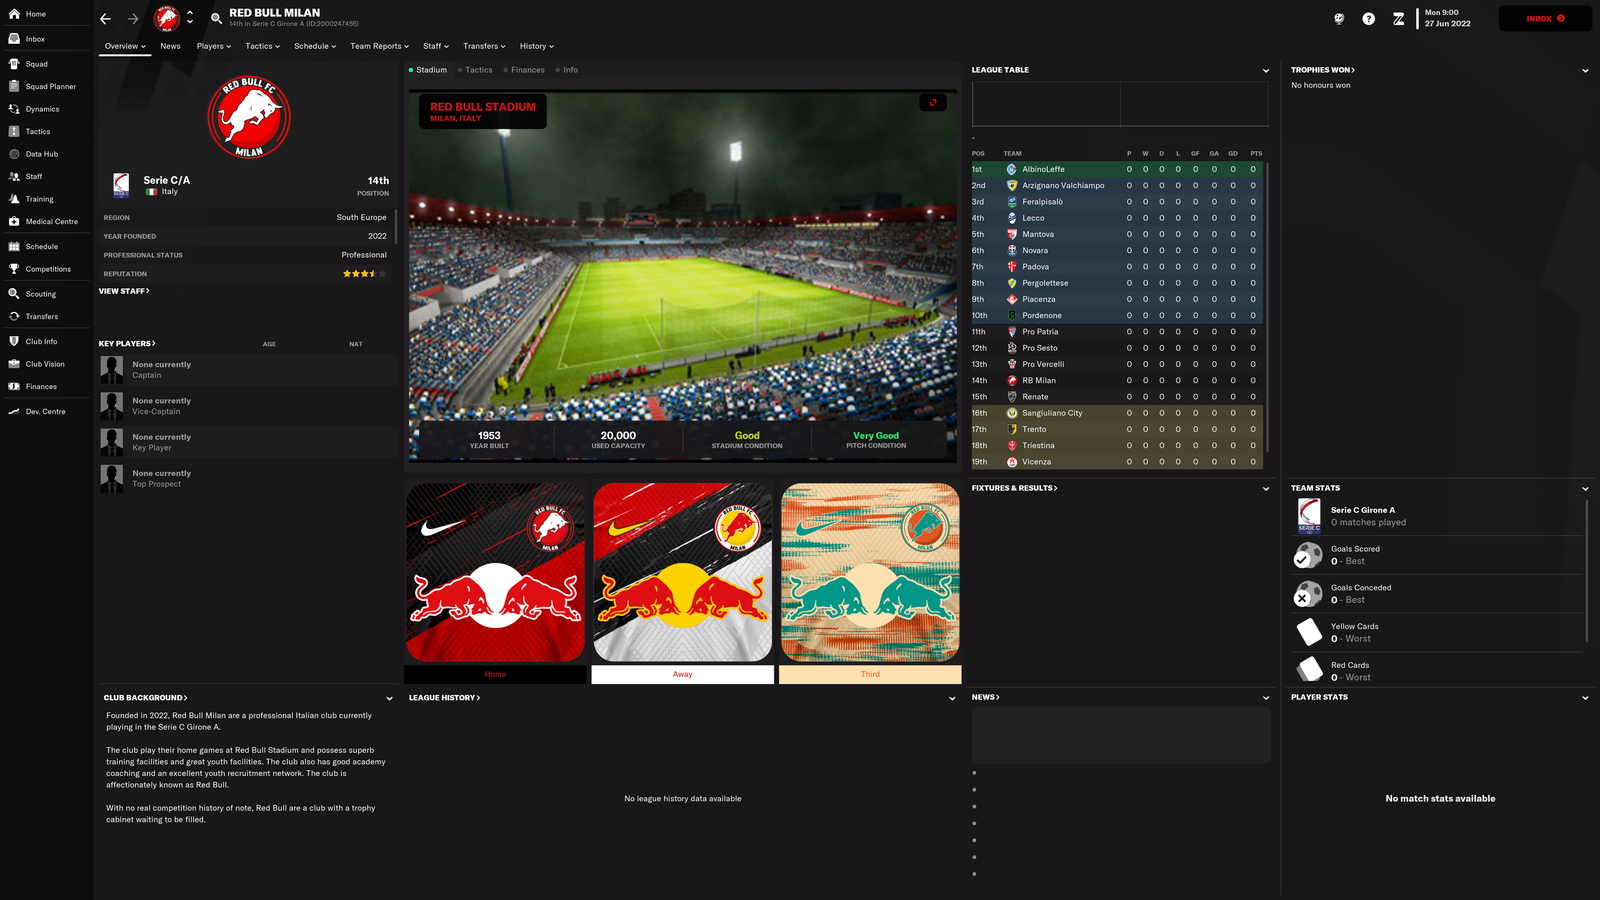The width and height of the screenshot is (1600, 900).
Task: Open the Transfers menu in top bar
Action: point(484,46)
